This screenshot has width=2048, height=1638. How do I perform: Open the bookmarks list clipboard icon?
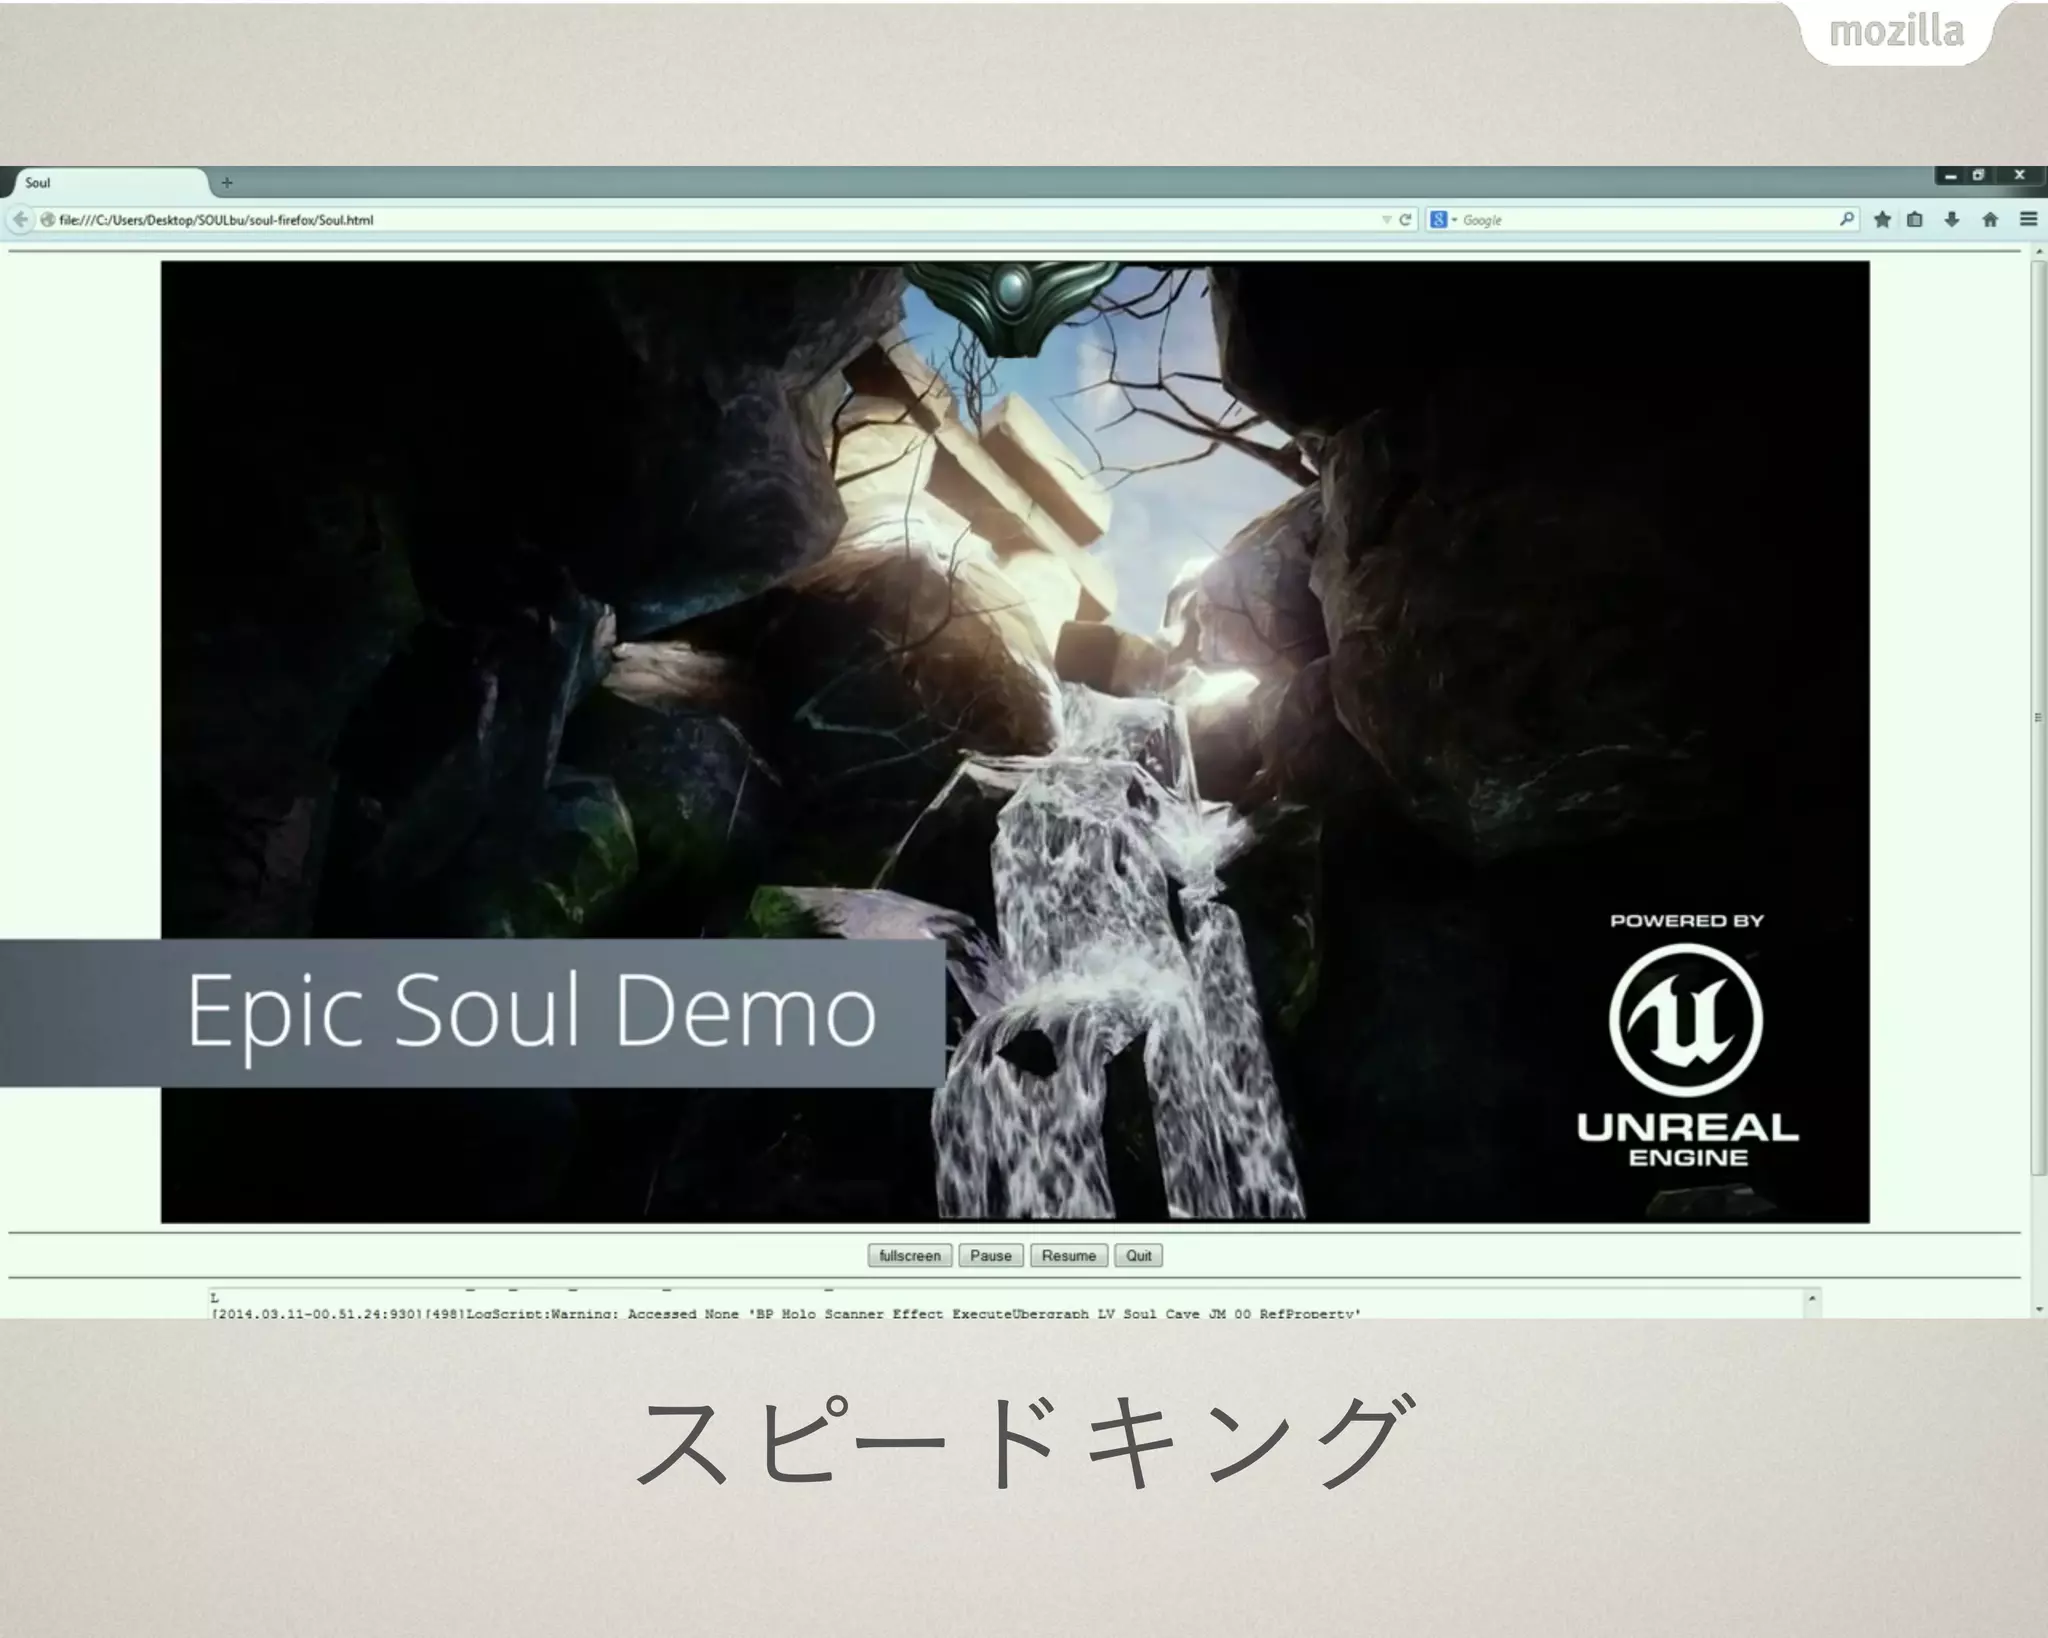click(1915, 220)
